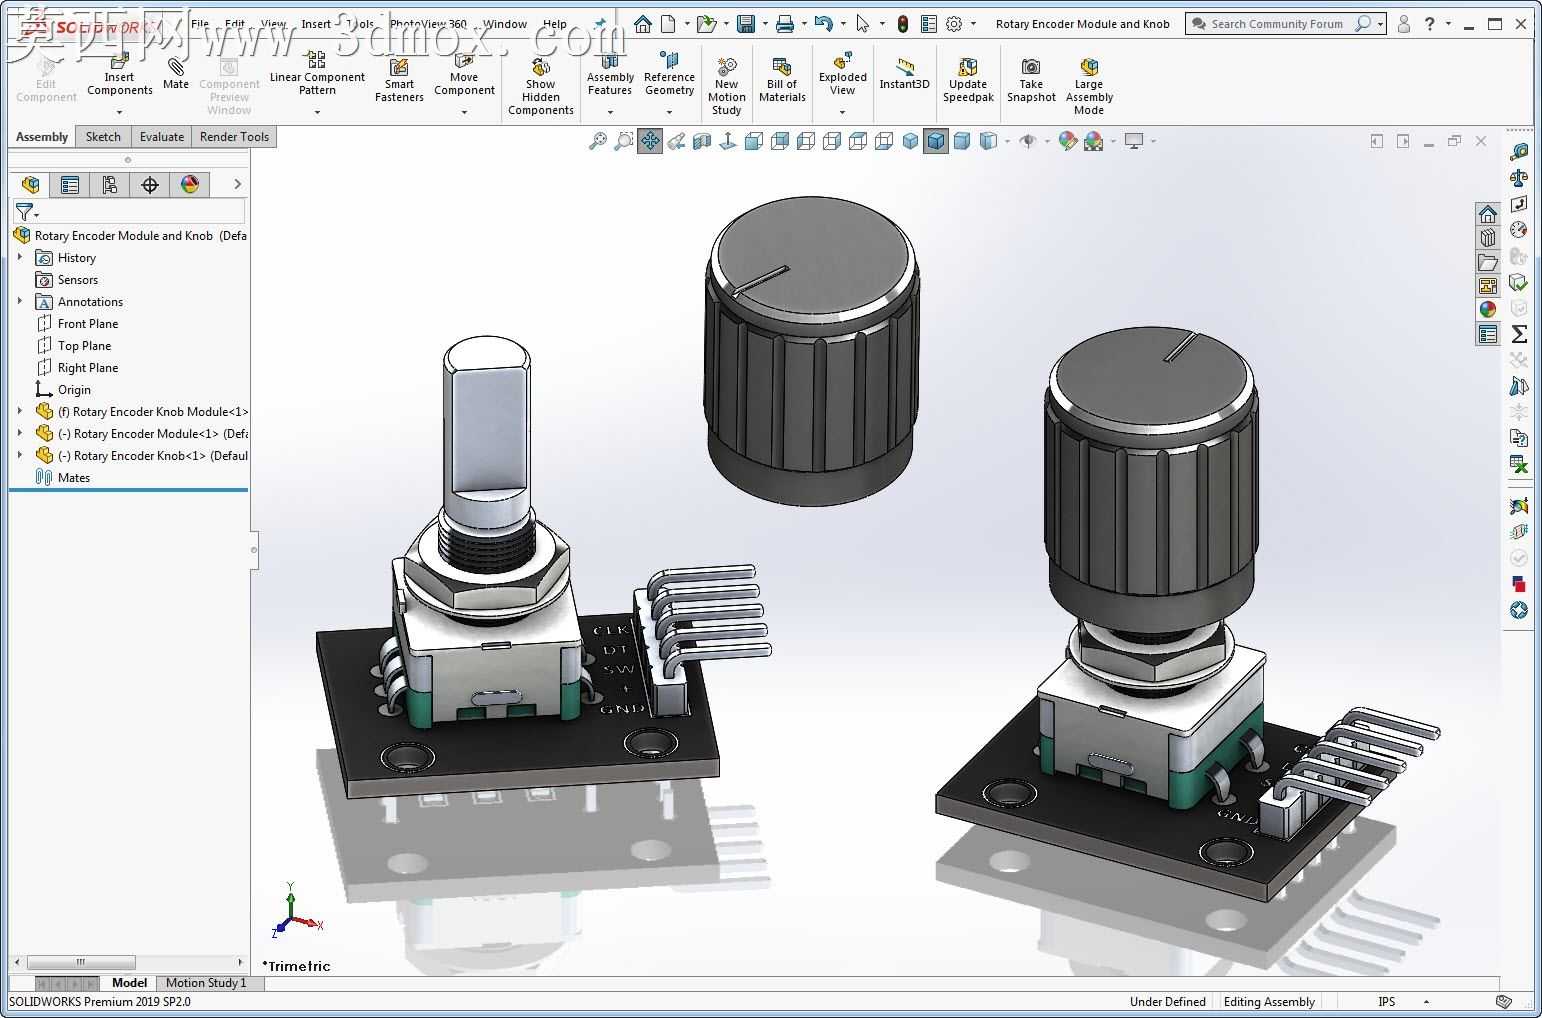Image resolution: width=1542 pixels, height=1018 pixels.
Task: Switch to the Evaluate tab
Action: point(162,137)
